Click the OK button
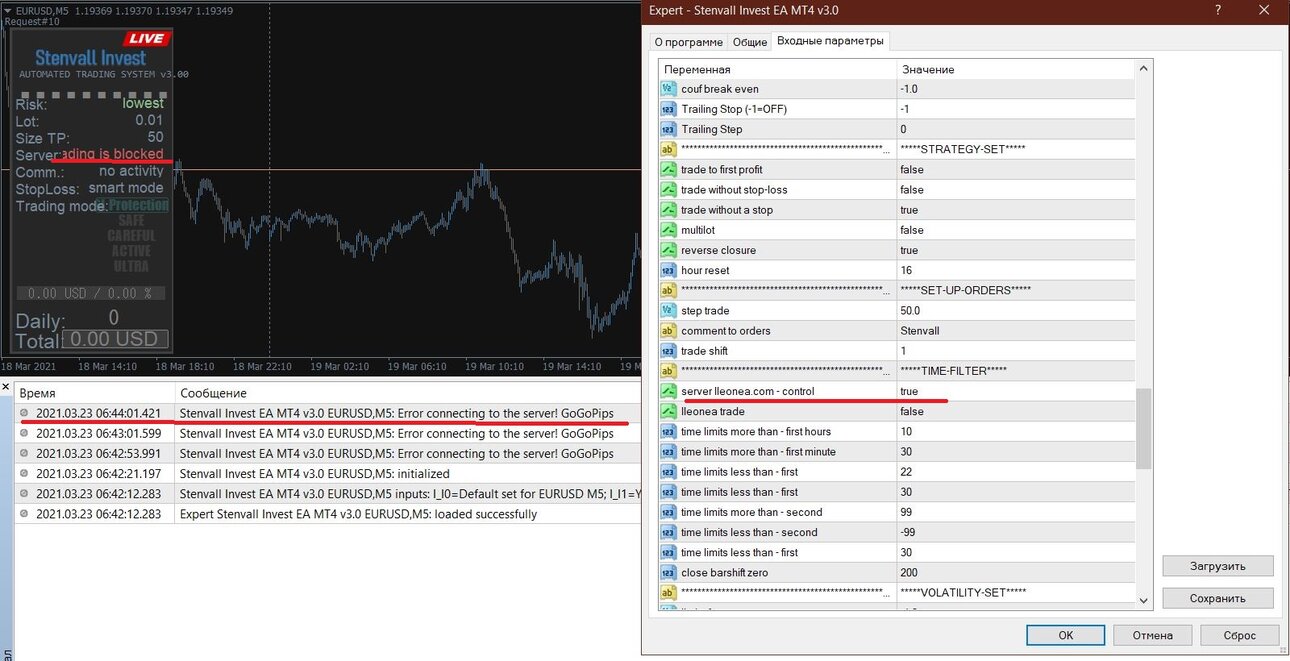This screenshot has height=661, width=1290. (x=1066, y=635)
